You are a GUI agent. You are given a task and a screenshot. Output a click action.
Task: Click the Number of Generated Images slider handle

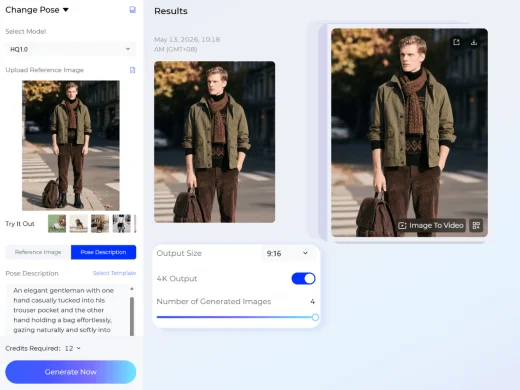click(315, 317)
